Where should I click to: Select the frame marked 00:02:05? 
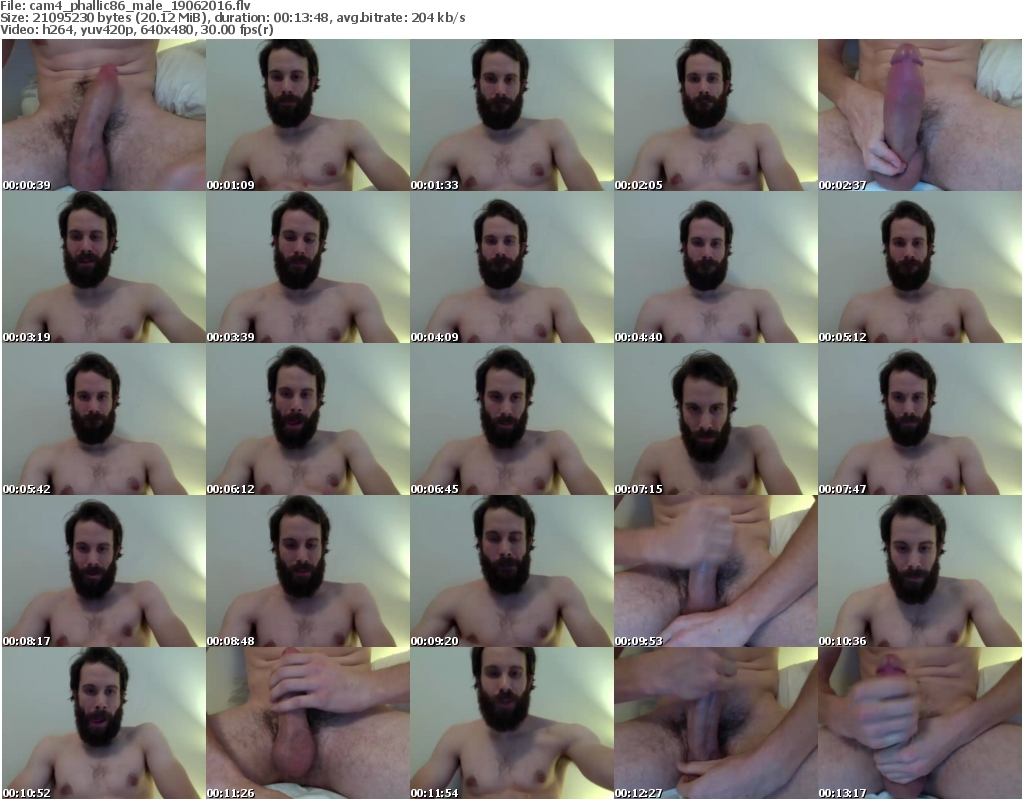pos(715,115)
